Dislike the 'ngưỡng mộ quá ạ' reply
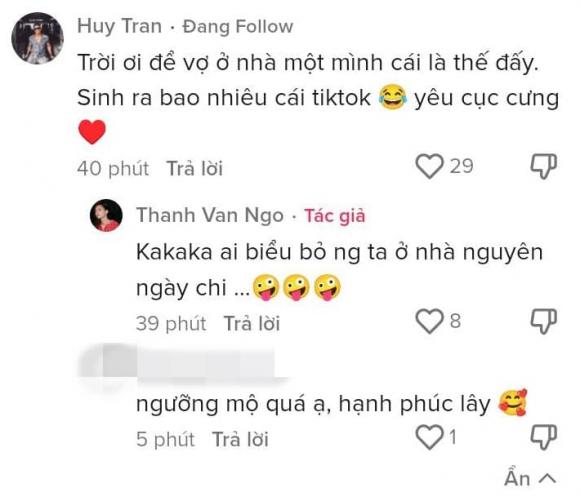580x501 pixels. click(544, 437)
